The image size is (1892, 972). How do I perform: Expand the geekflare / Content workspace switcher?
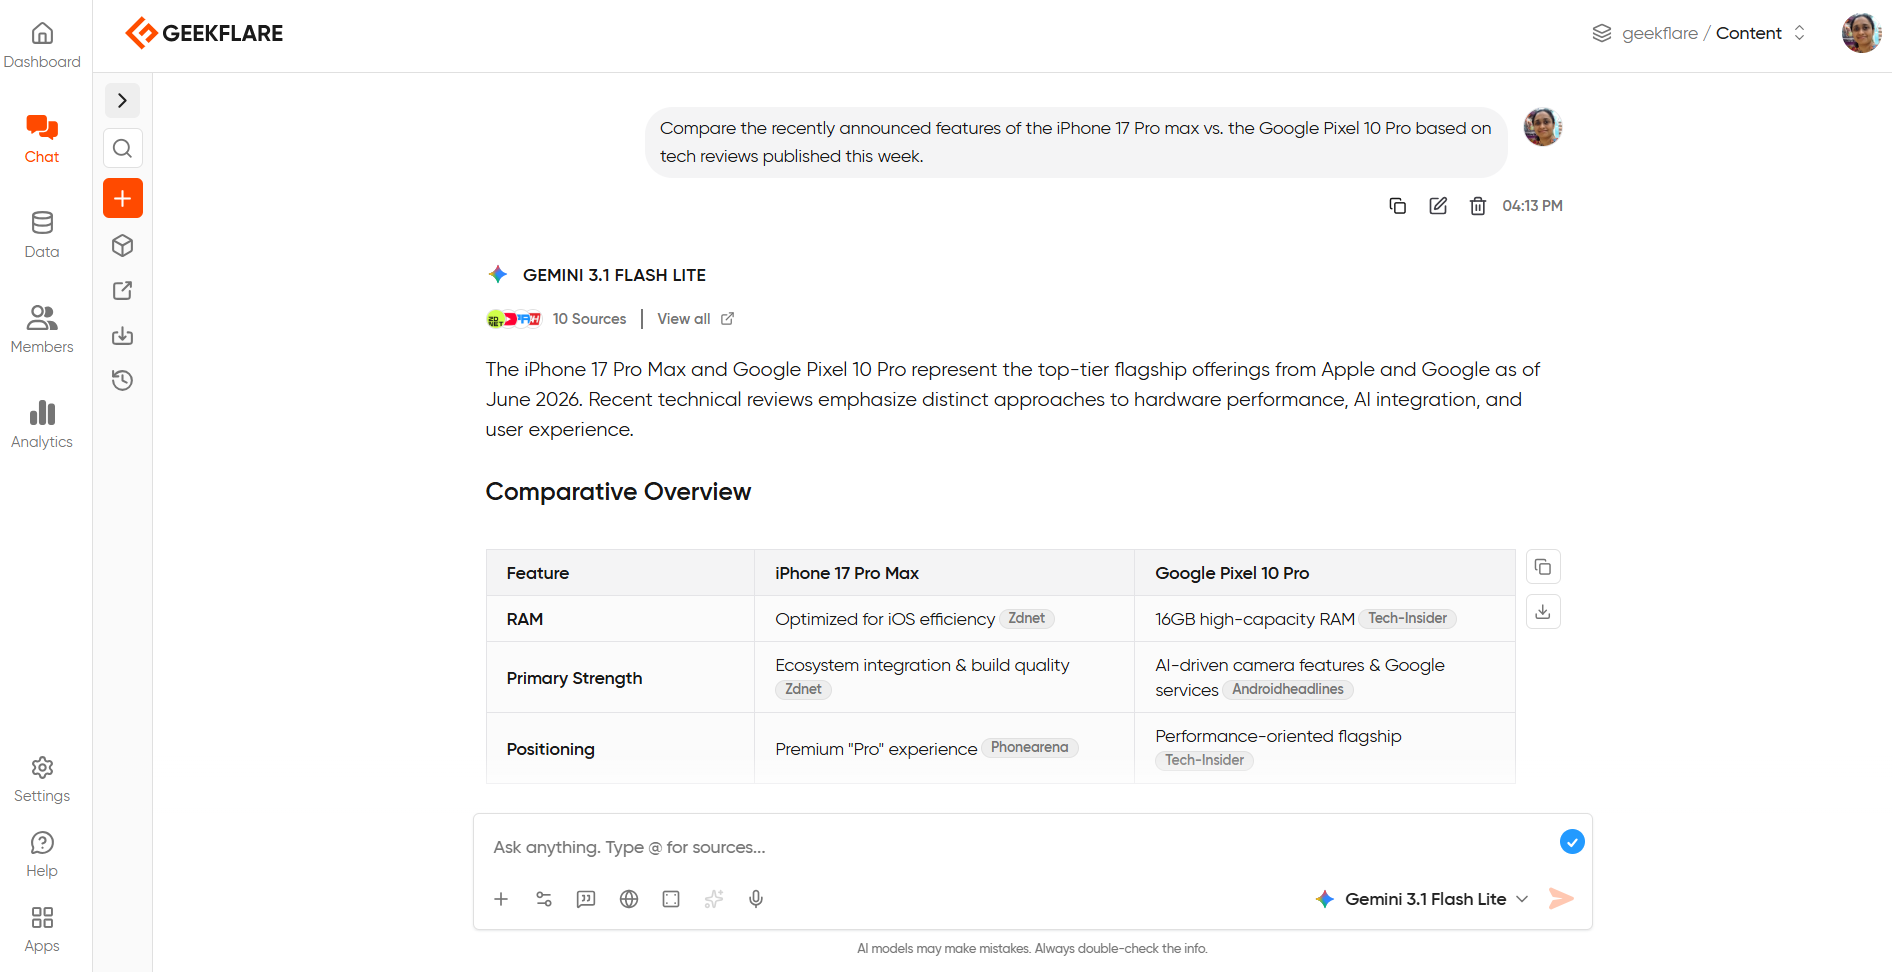tap(1699, 33)
